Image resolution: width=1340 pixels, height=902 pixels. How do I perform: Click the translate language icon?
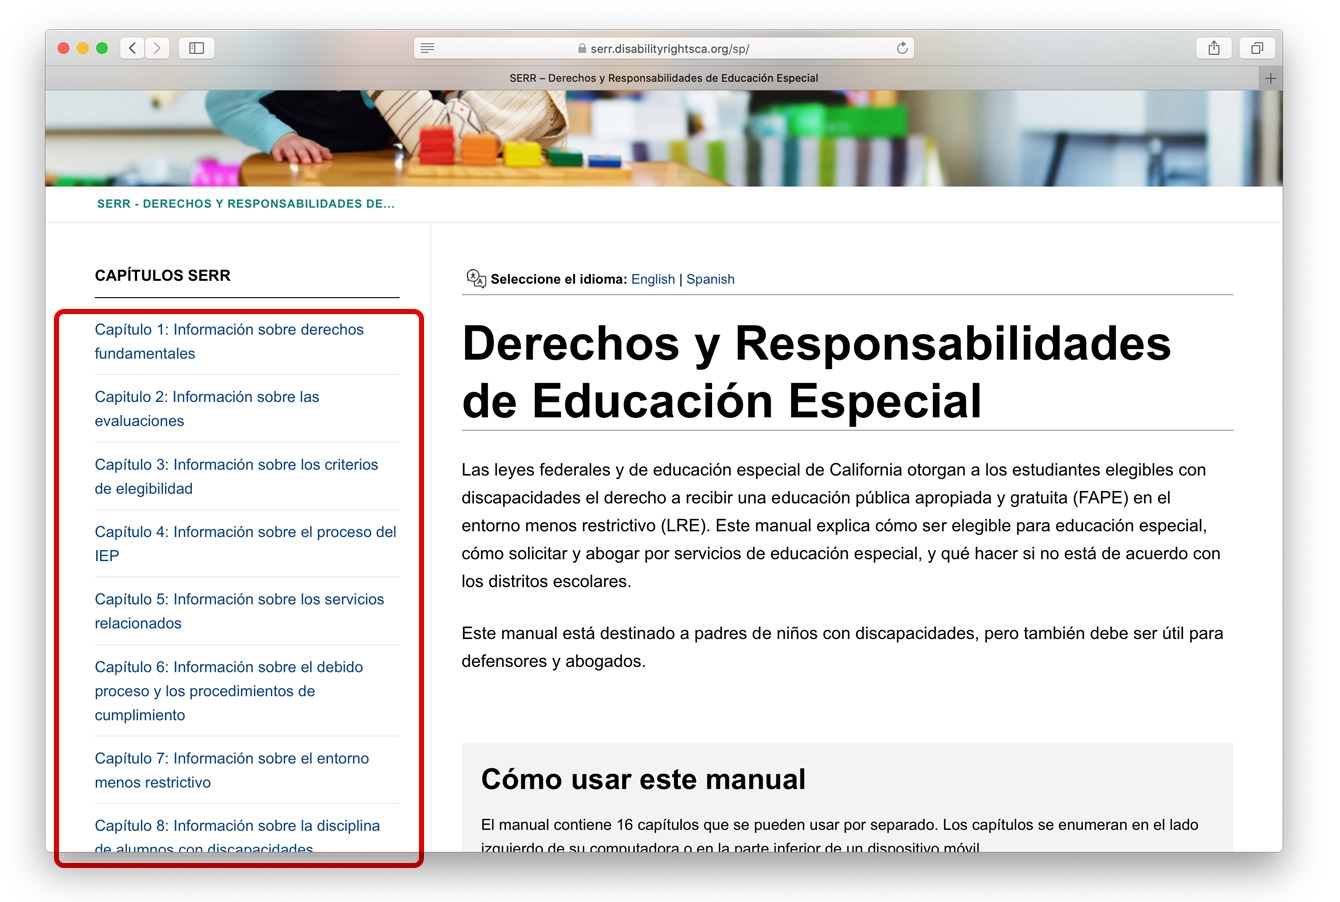tap(476, 279)
